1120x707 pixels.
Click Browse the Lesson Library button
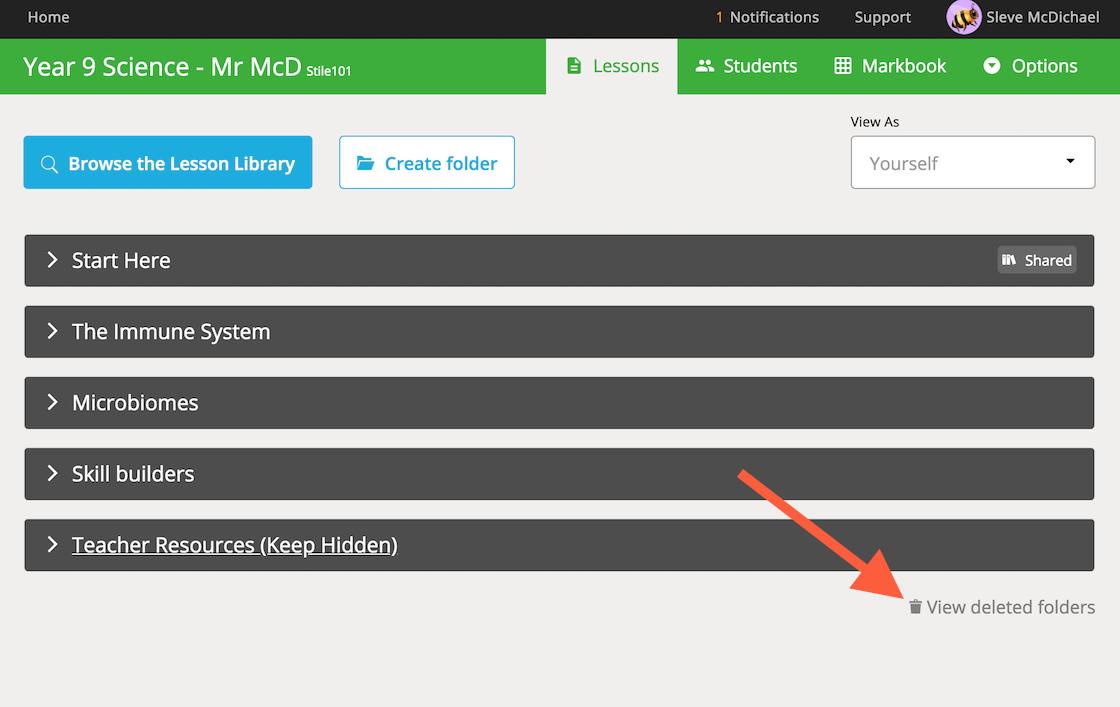coord(168,162)
